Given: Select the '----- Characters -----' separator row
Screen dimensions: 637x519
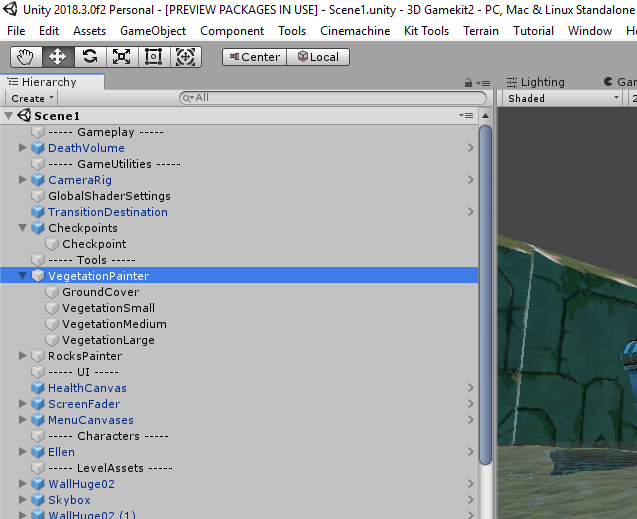Looking at the screenshot, I should coord(239,436).
